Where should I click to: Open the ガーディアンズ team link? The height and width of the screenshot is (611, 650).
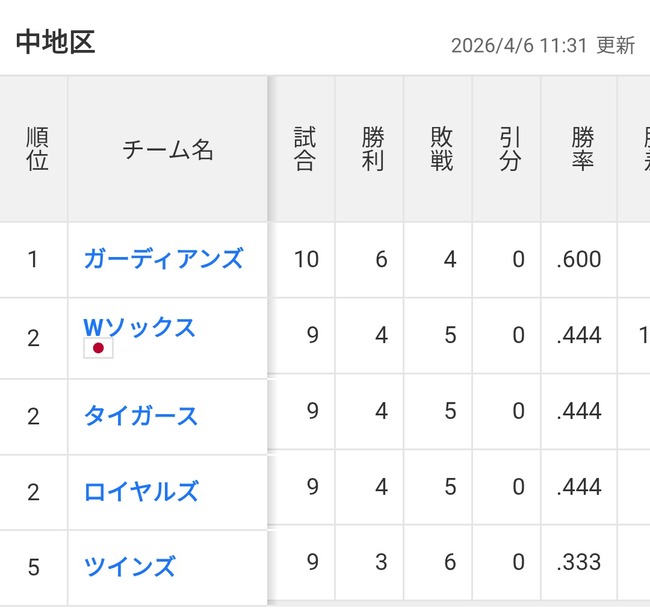pos(163,259)
